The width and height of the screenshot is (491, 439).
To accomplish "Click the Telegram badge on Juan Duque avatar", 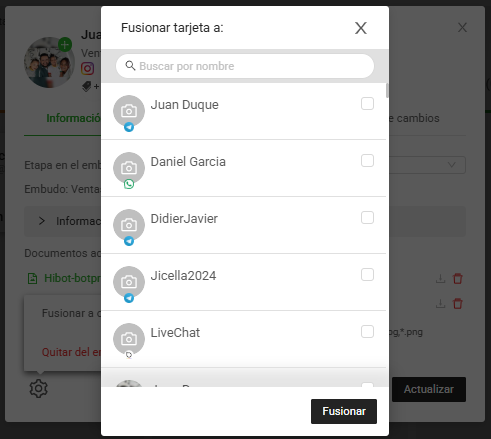I will point(129,127).
